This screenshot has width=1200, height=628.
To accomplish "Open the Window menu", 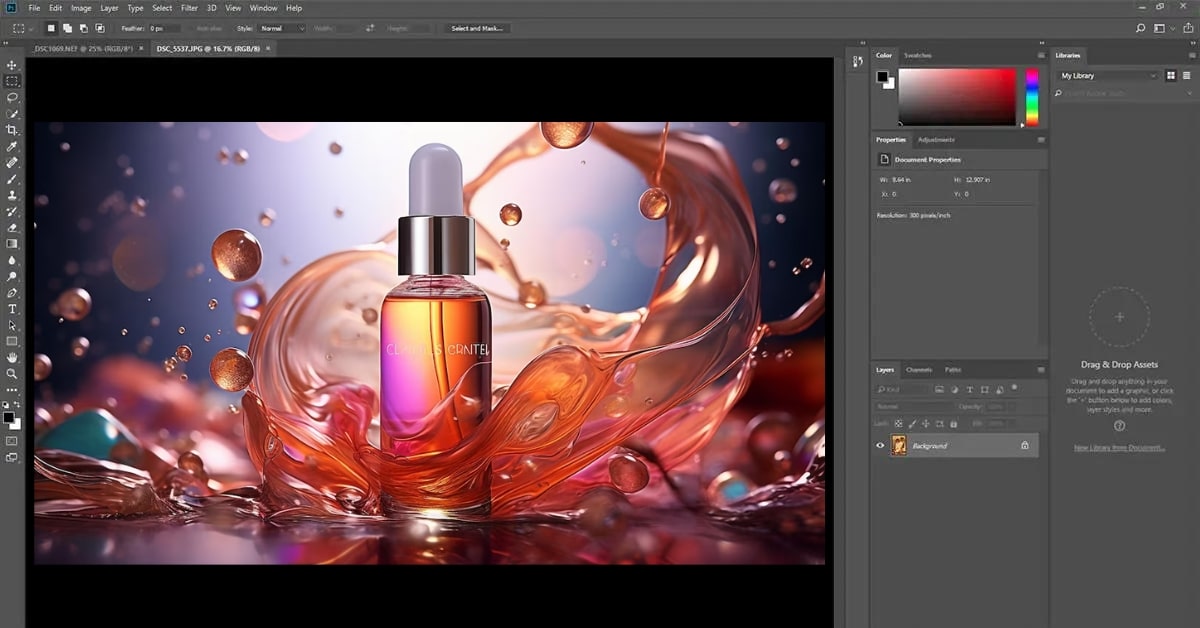I will tap(264, 8).
